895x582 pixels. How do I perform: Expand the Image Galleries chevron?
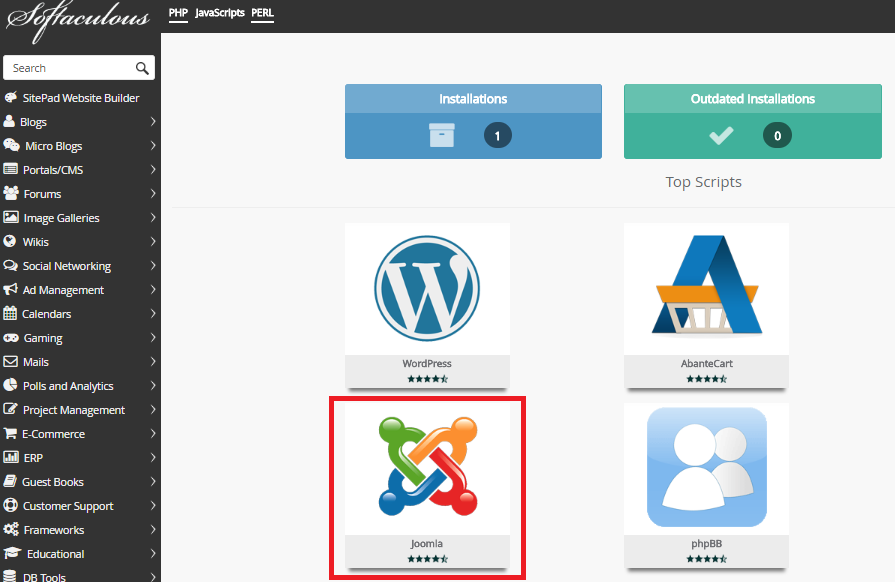153,217
